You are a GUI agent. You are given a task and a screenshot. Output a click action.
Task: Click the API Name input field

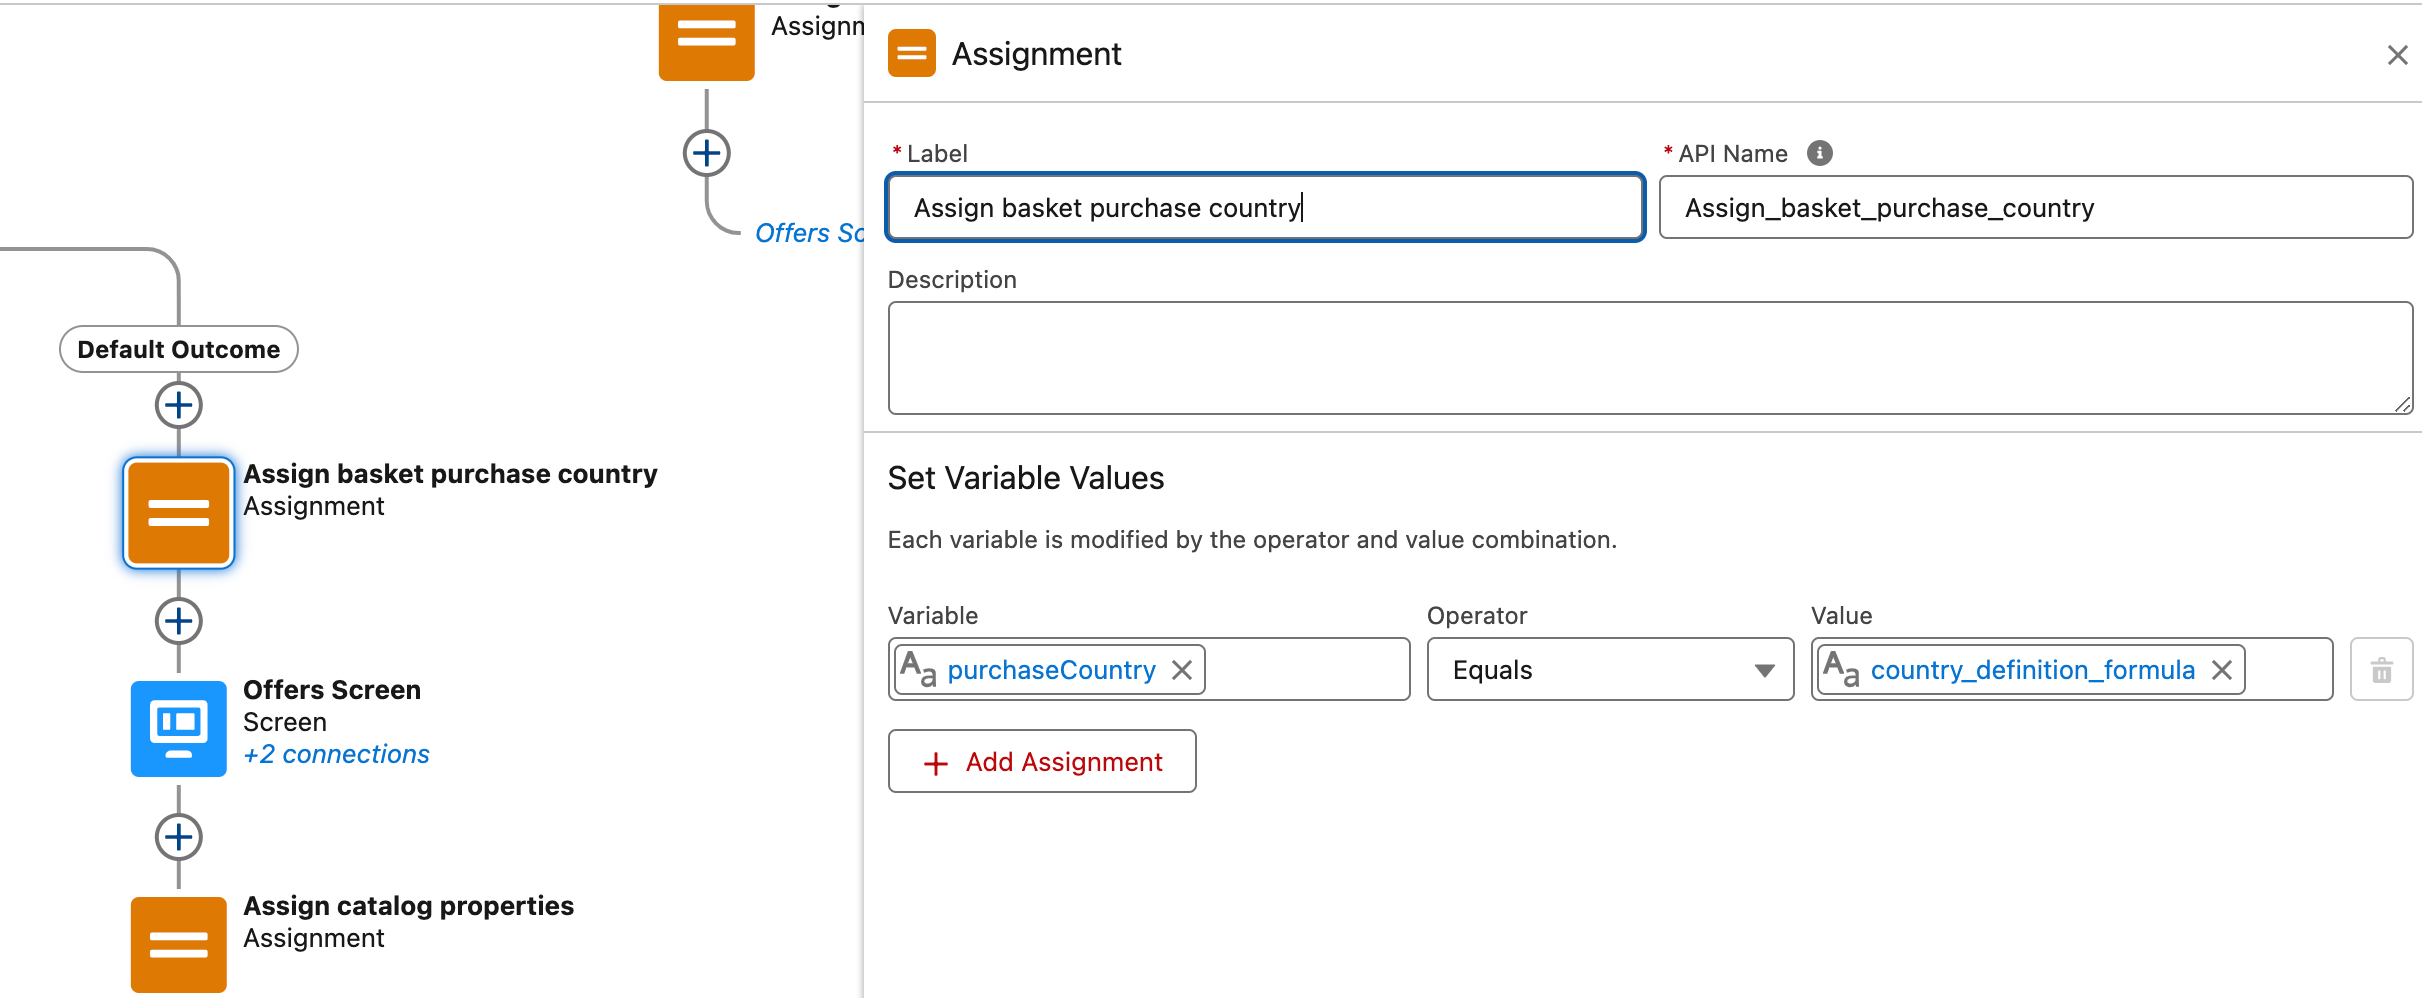(2035, 208)
